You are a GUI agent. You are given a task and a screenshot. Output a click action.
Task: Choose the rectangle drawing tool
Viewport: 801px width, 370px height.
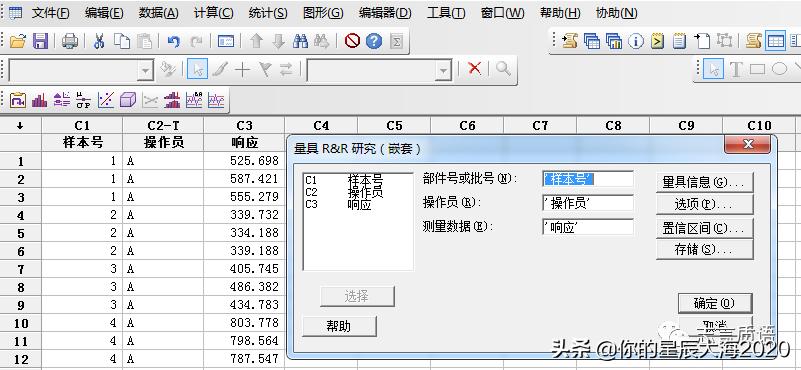[x=757, y=69]
